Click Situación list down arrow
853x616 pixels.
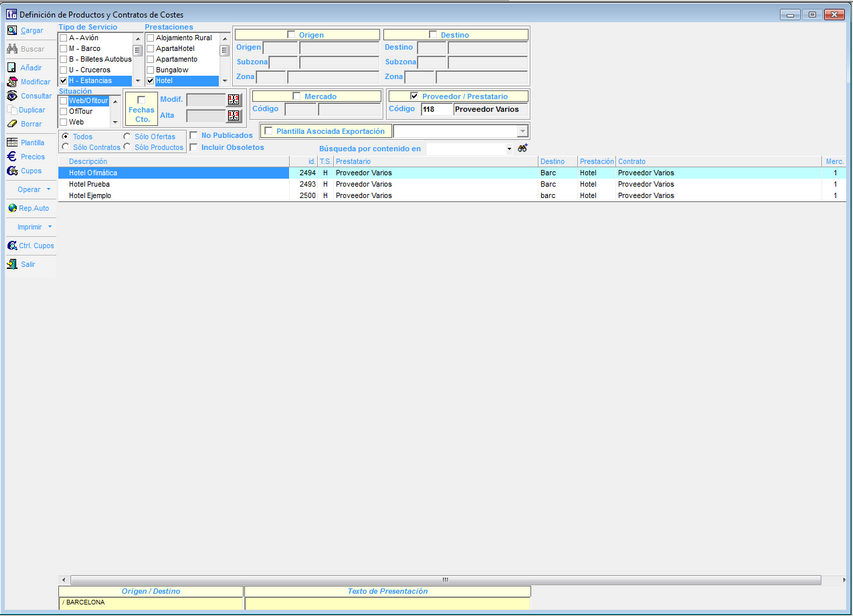coord(115,122)
